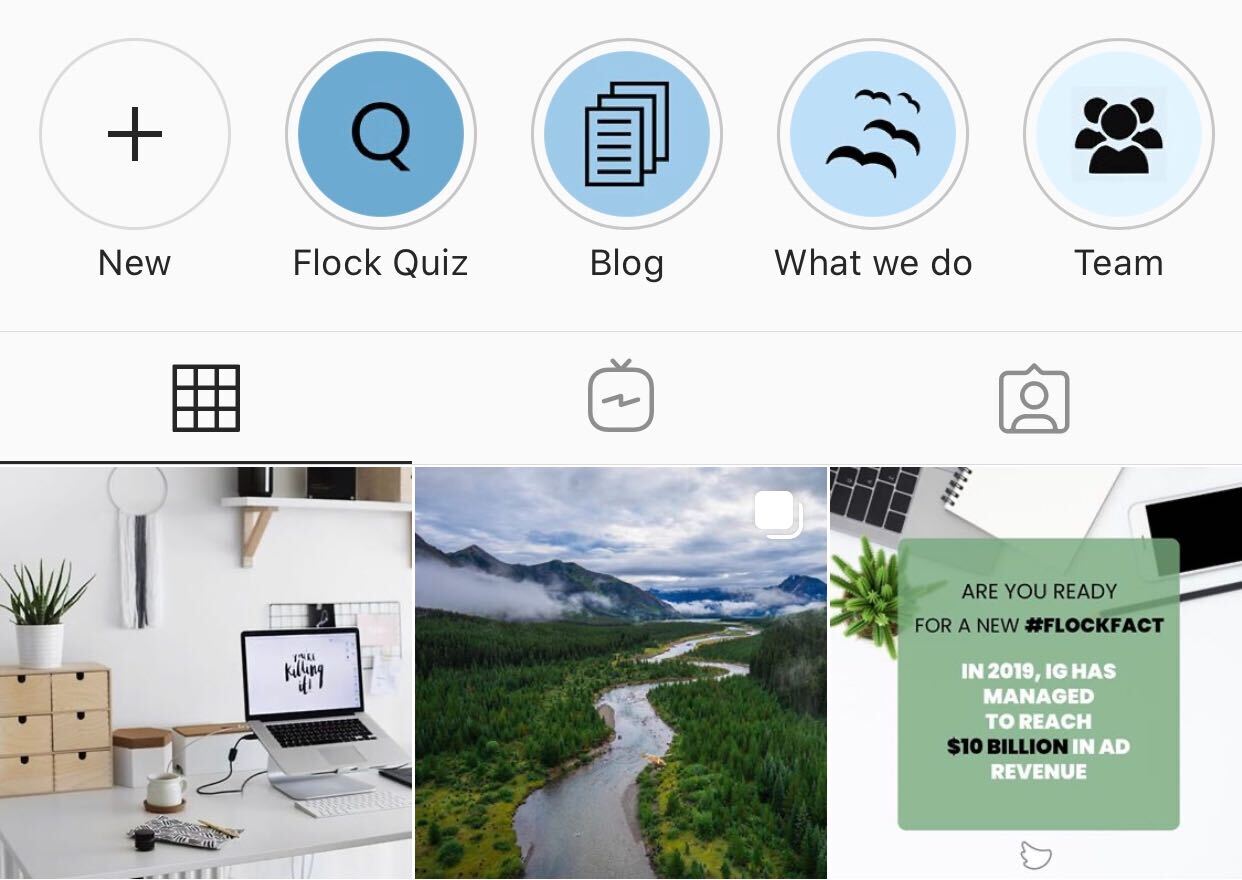The image size is (1242, 880).
Task: Open the Team highlight with people icon
Action: (1119, 134)
